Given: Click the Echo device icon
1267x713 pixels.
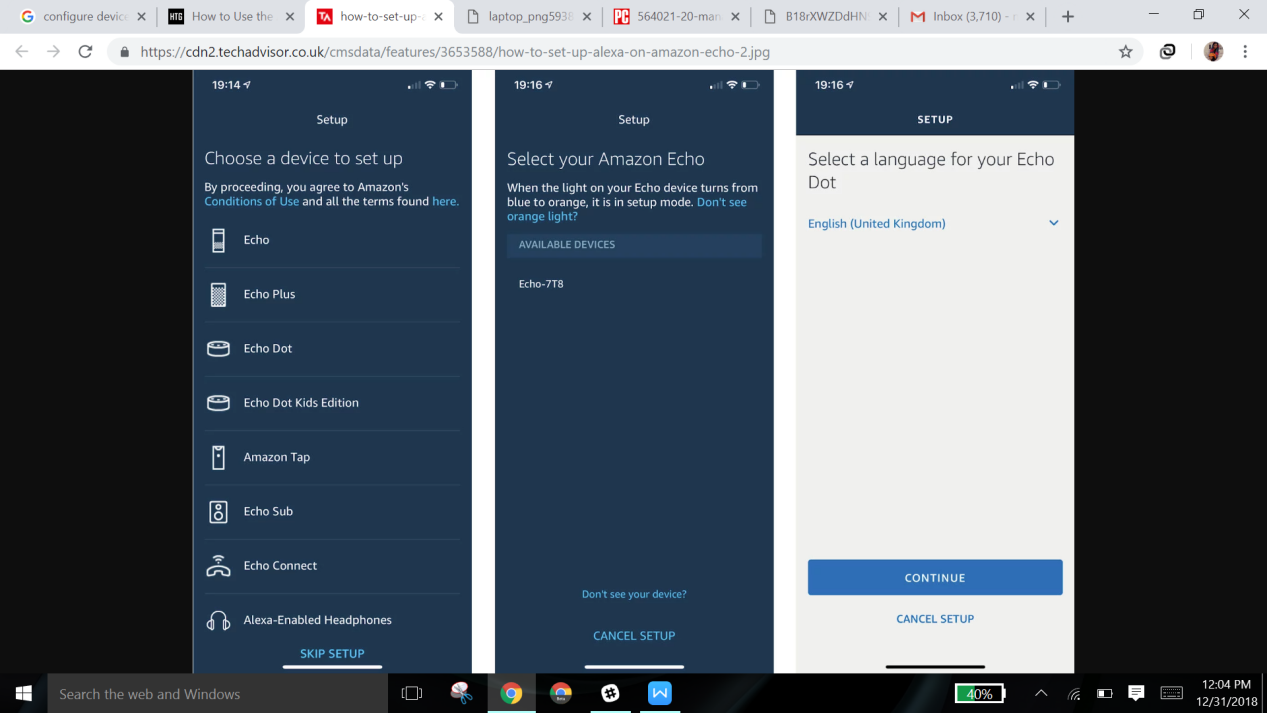Looking at the screenshot, I should (x=218, y=240).
